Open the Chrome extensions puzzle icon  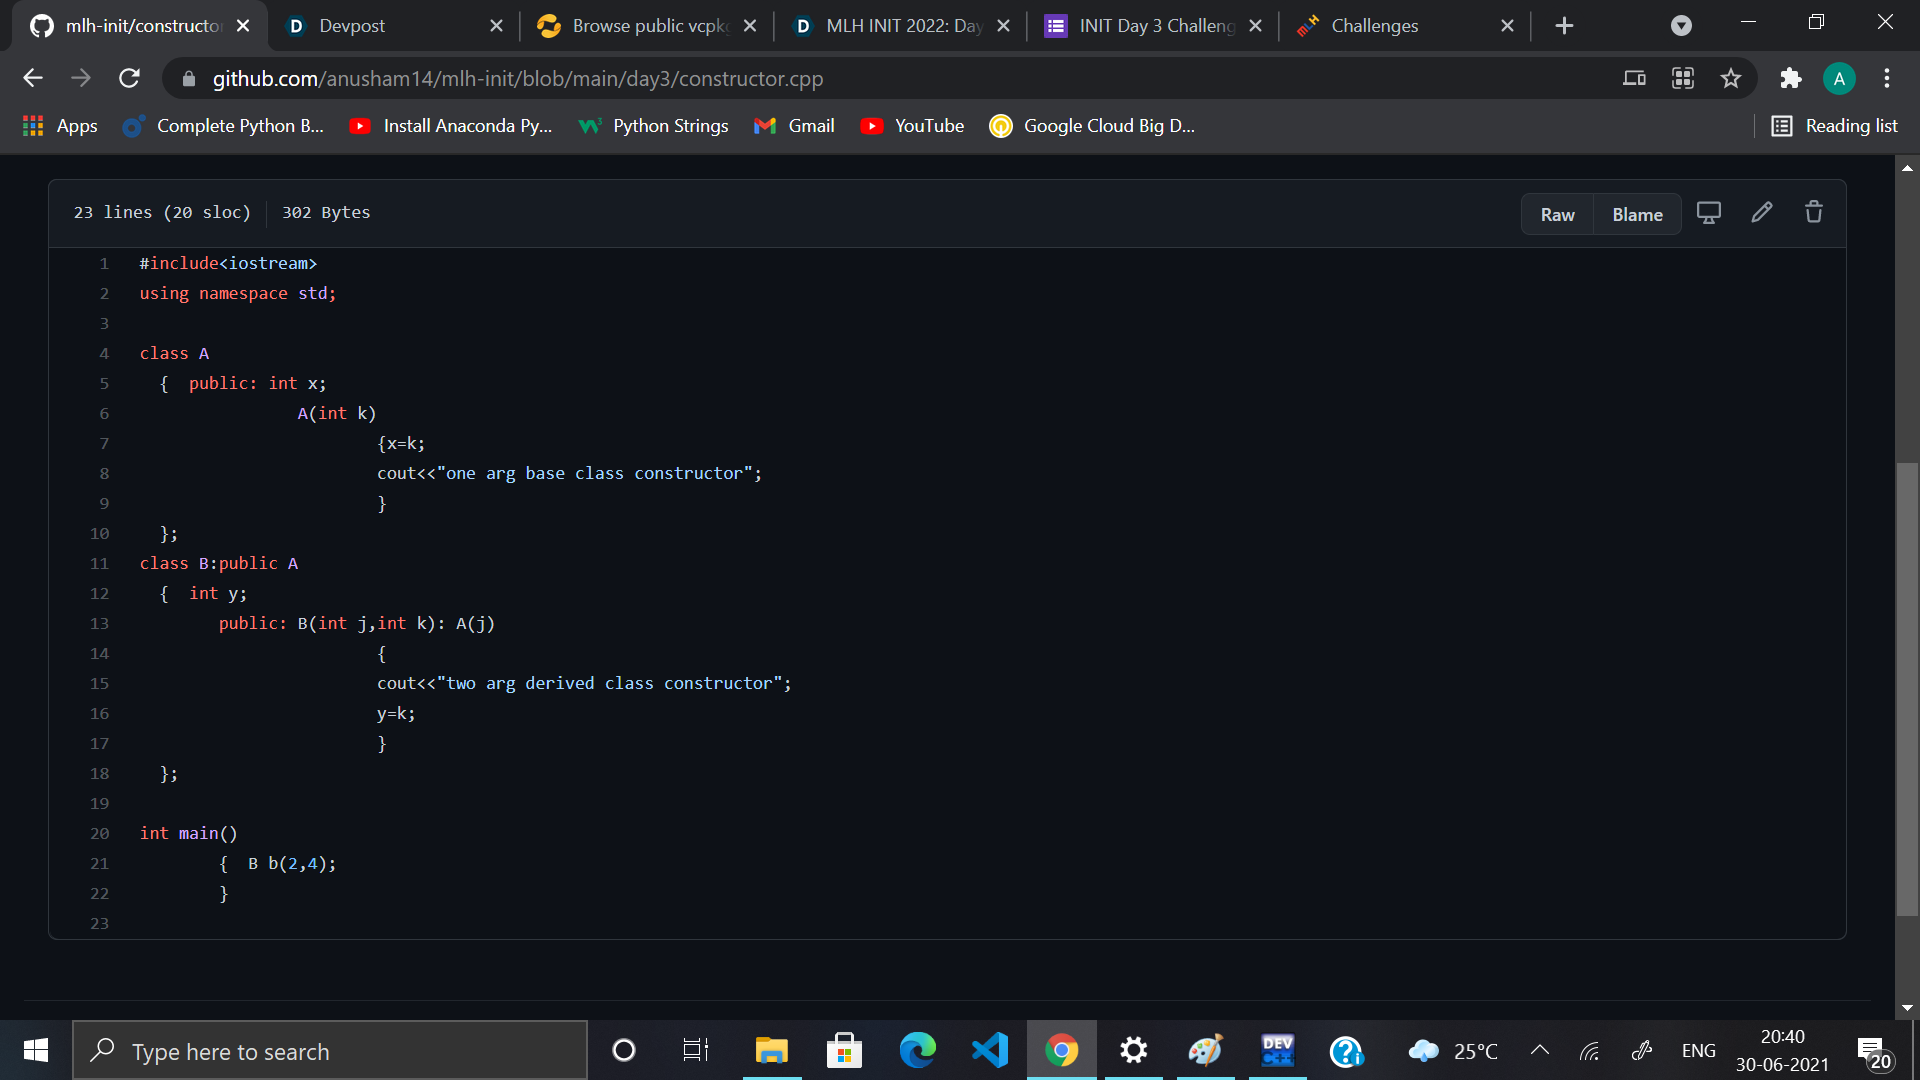click(1790, 78)
